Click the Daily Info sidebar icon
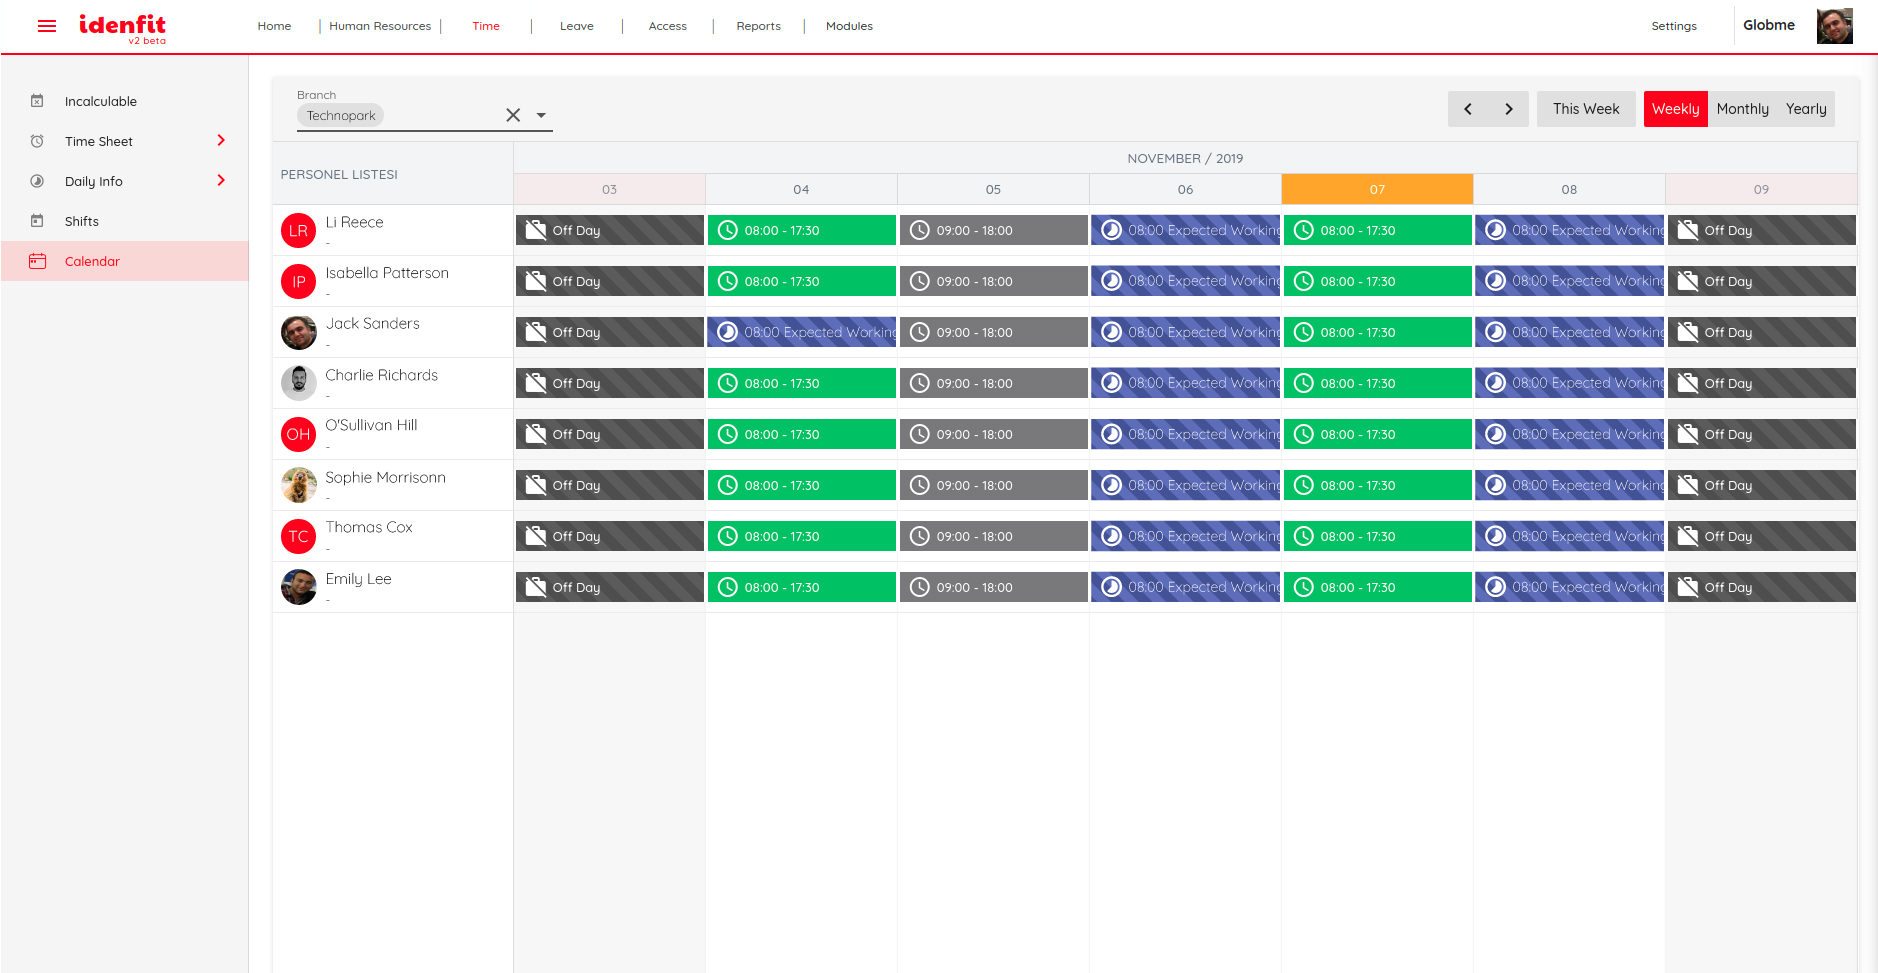The height and width of the screenshot is (973, 1878). 37,181
